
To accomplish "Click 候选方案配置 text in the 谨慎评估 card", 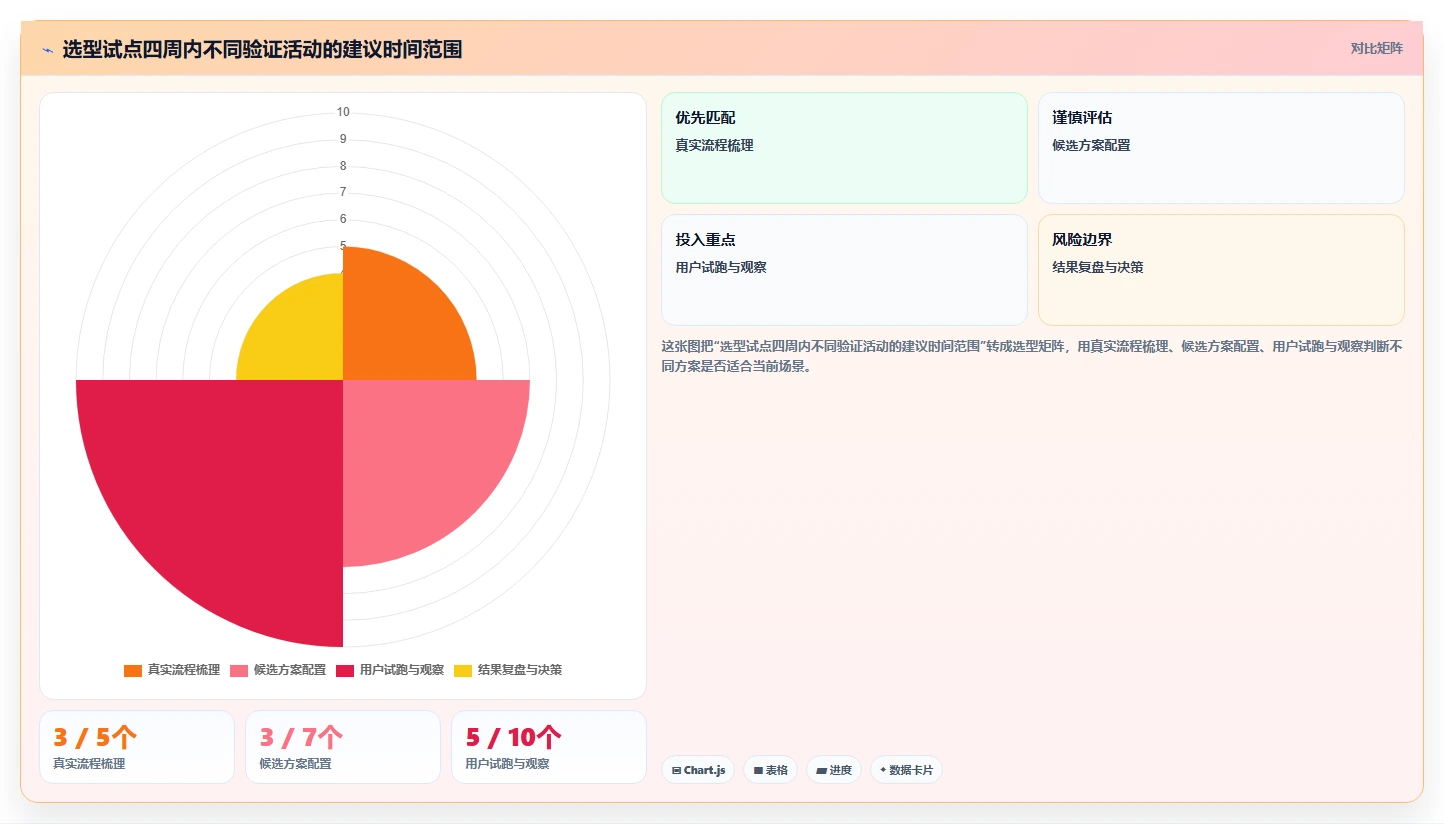I will coord(1091,145).
